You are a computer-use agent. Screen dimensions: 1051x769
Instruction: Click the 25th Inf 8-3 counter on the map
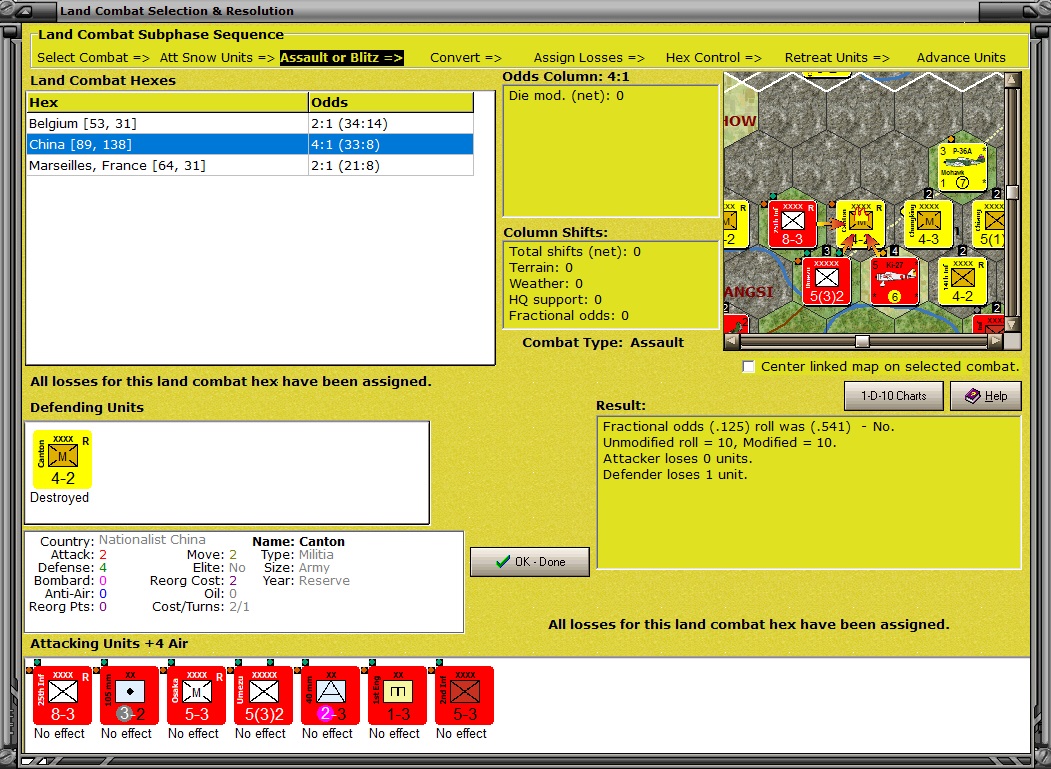coord(792,225)
